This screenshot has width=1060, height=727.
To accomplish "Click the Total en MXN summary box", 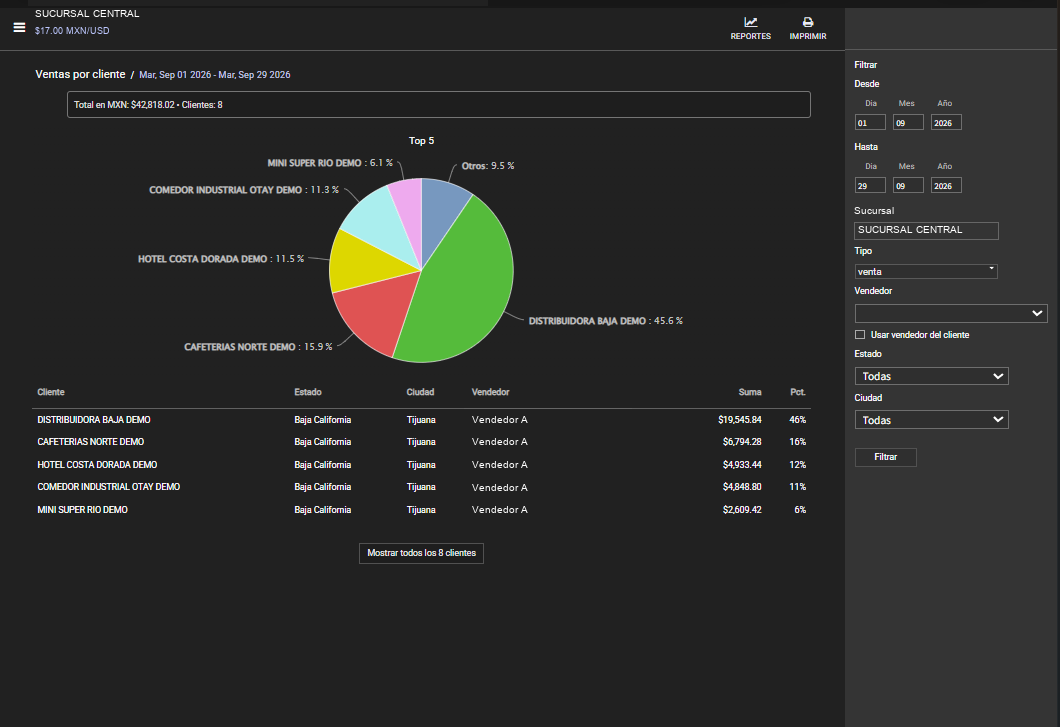I will tap(439, 105).
